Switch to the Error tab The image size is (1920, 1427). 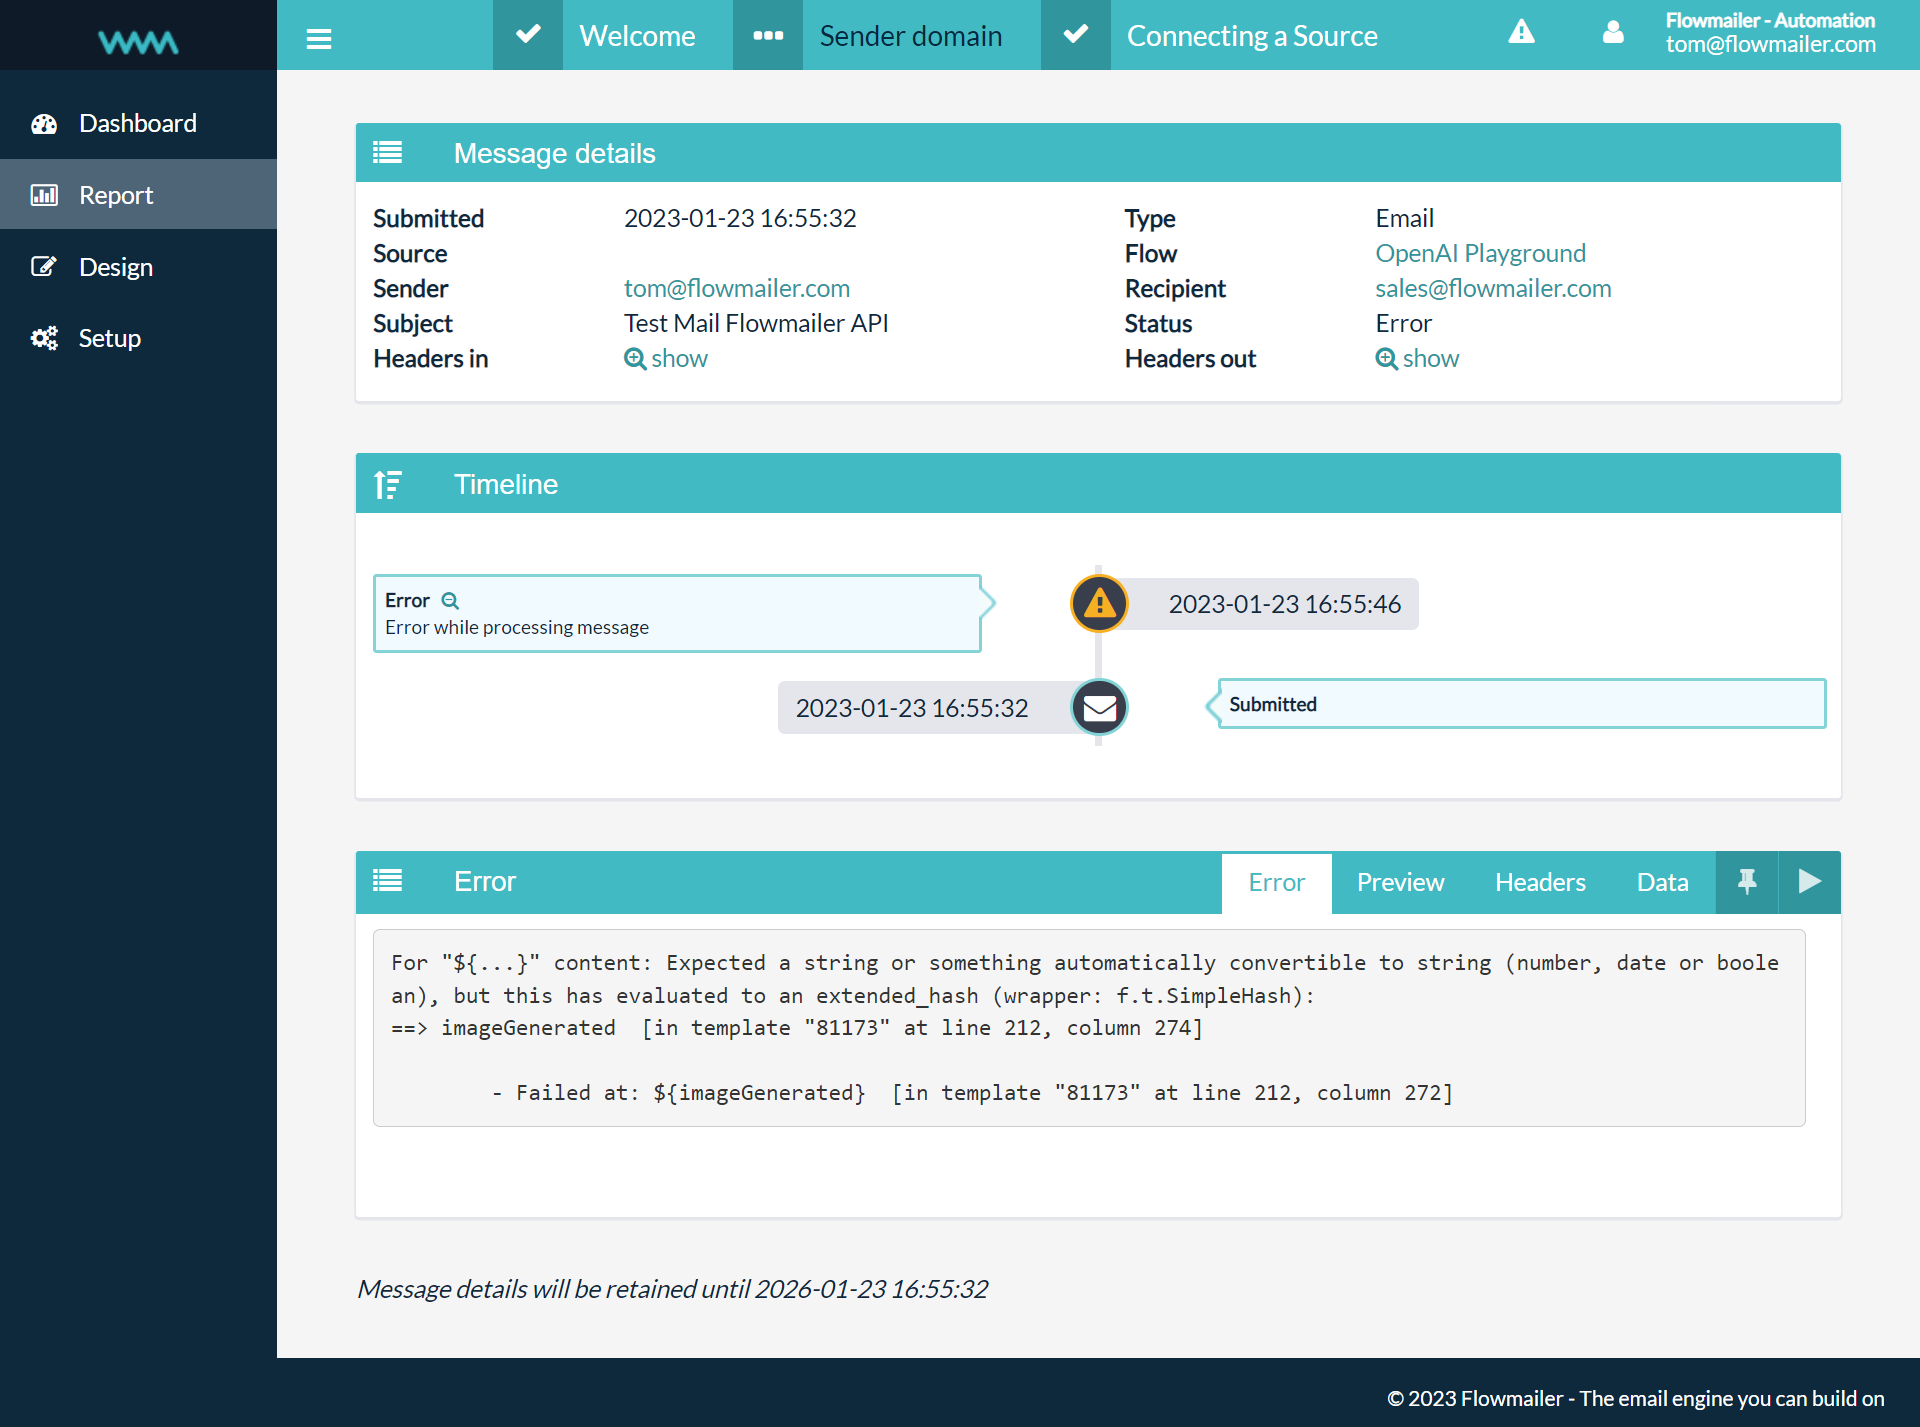coord(1276,883)
